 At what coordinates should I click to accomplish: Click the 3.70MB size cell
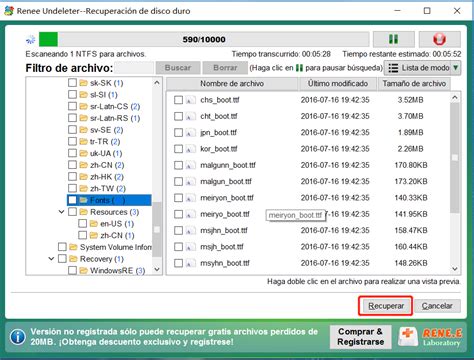click(410, 116)
